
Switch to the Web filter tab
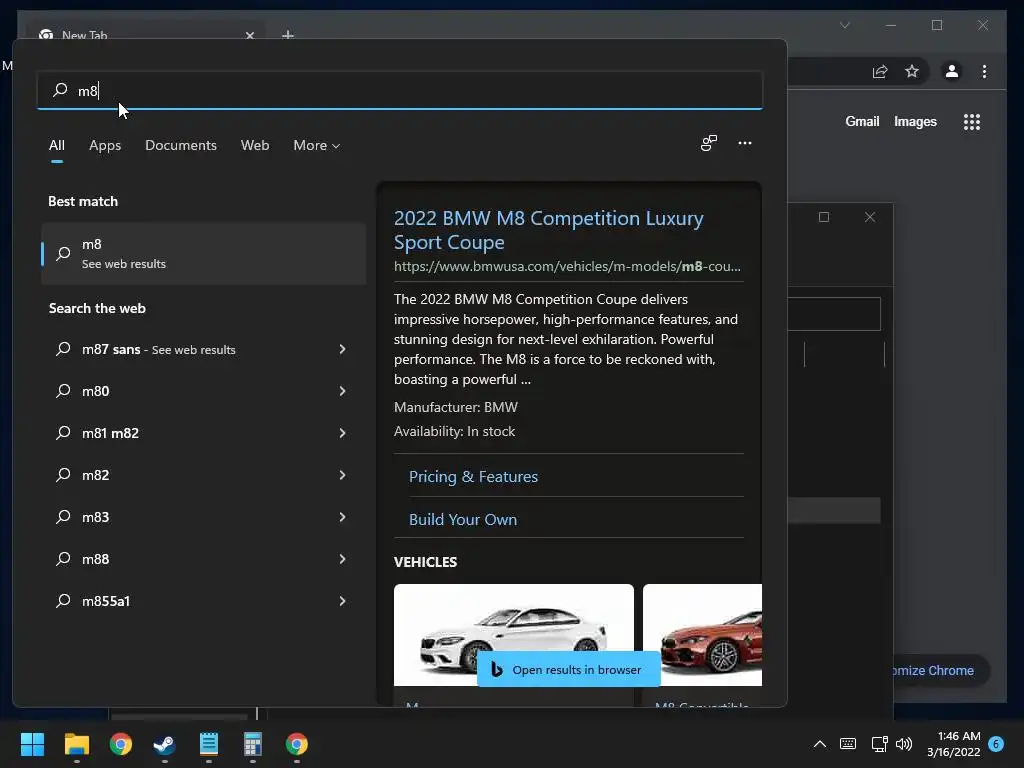point(255,146)
